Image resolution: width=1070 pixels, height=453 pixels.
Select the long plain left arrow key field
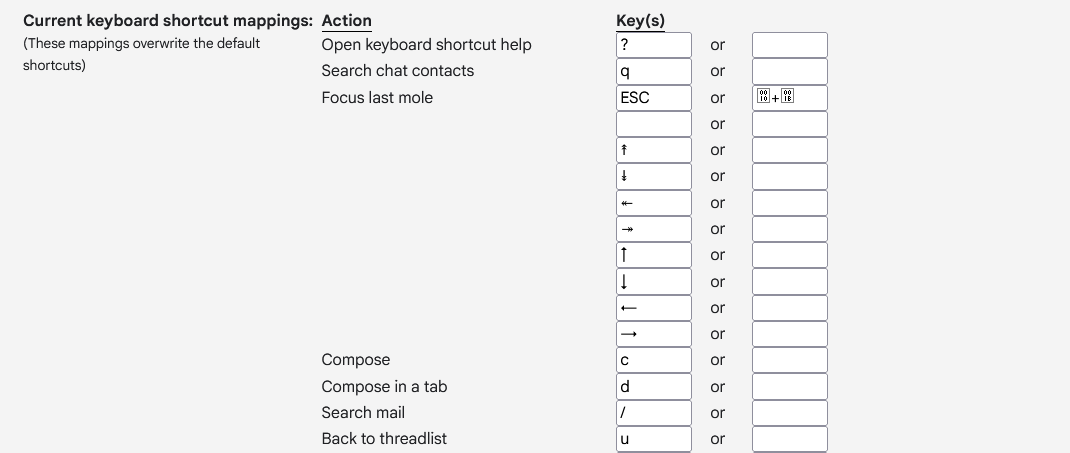(654, 308)
